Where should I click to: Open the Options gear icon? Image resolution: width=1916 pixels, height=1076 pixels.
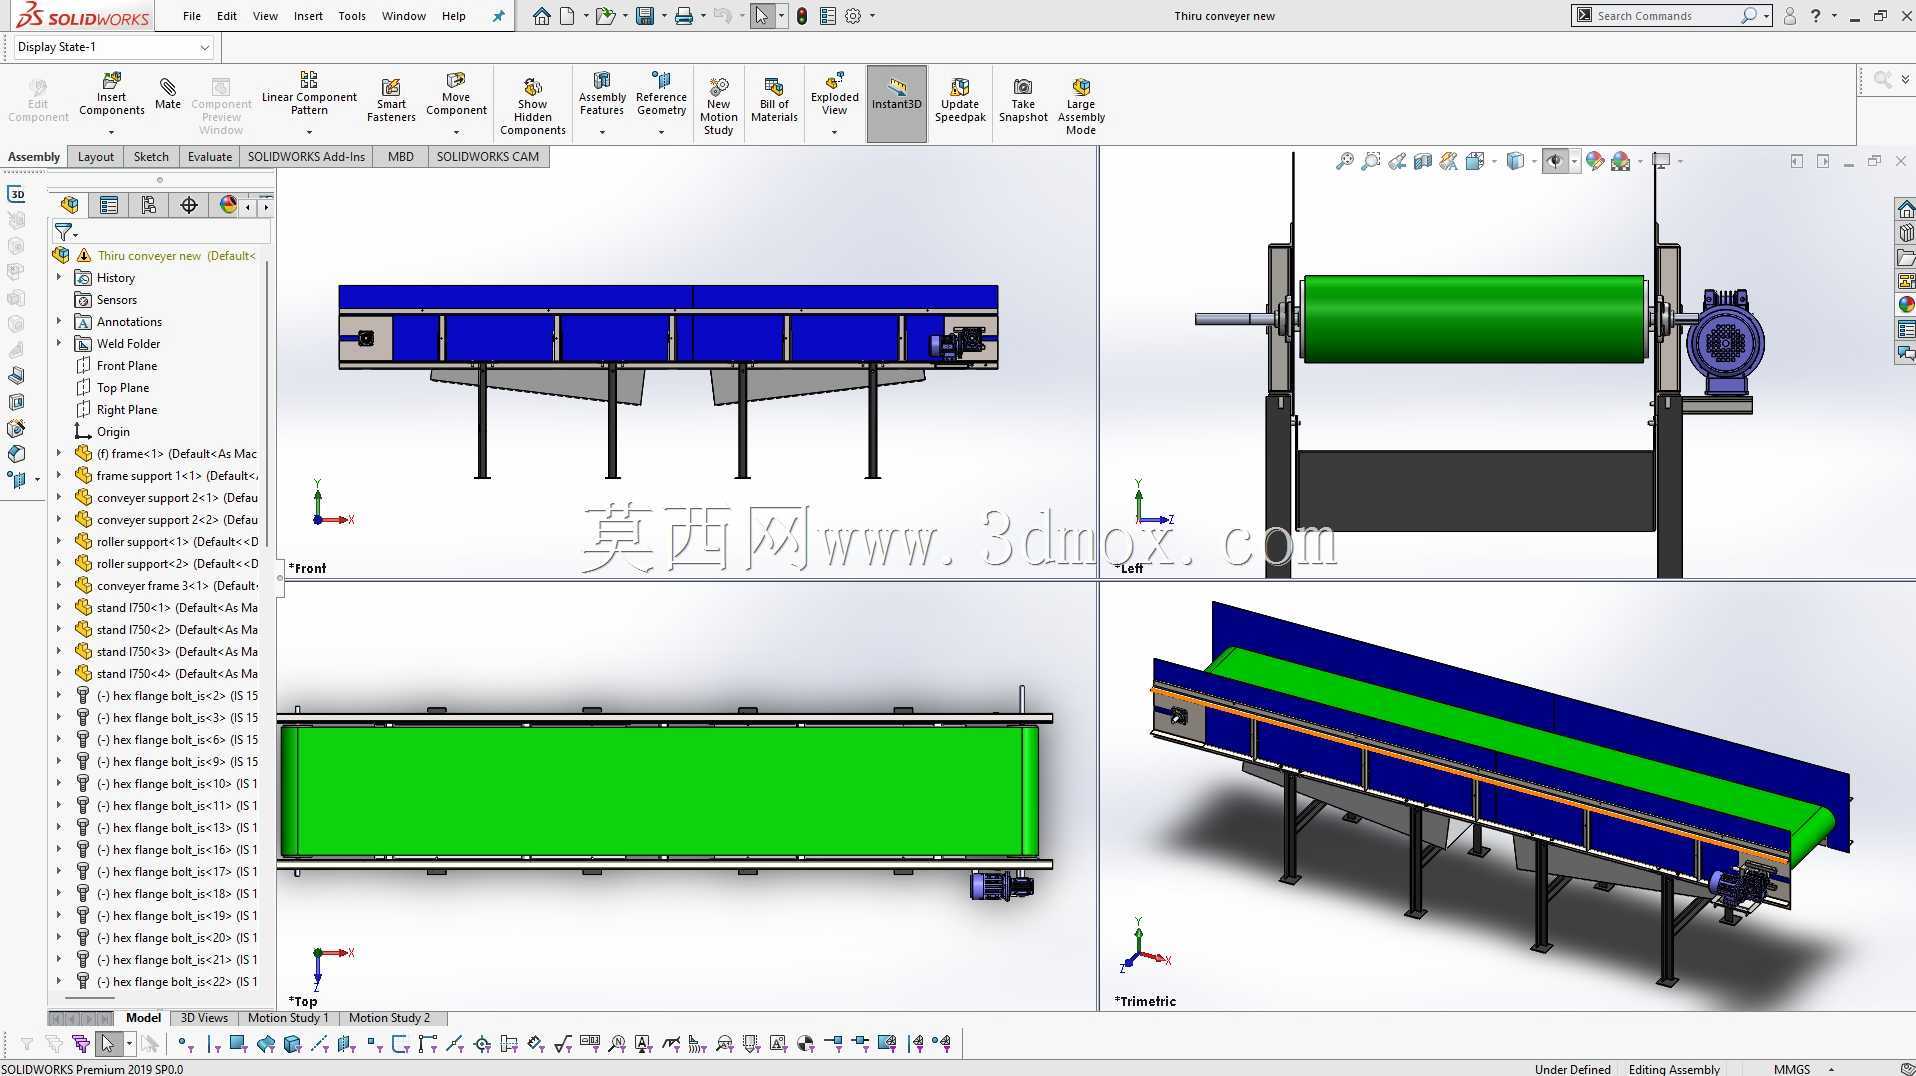[x=853, y=16]
